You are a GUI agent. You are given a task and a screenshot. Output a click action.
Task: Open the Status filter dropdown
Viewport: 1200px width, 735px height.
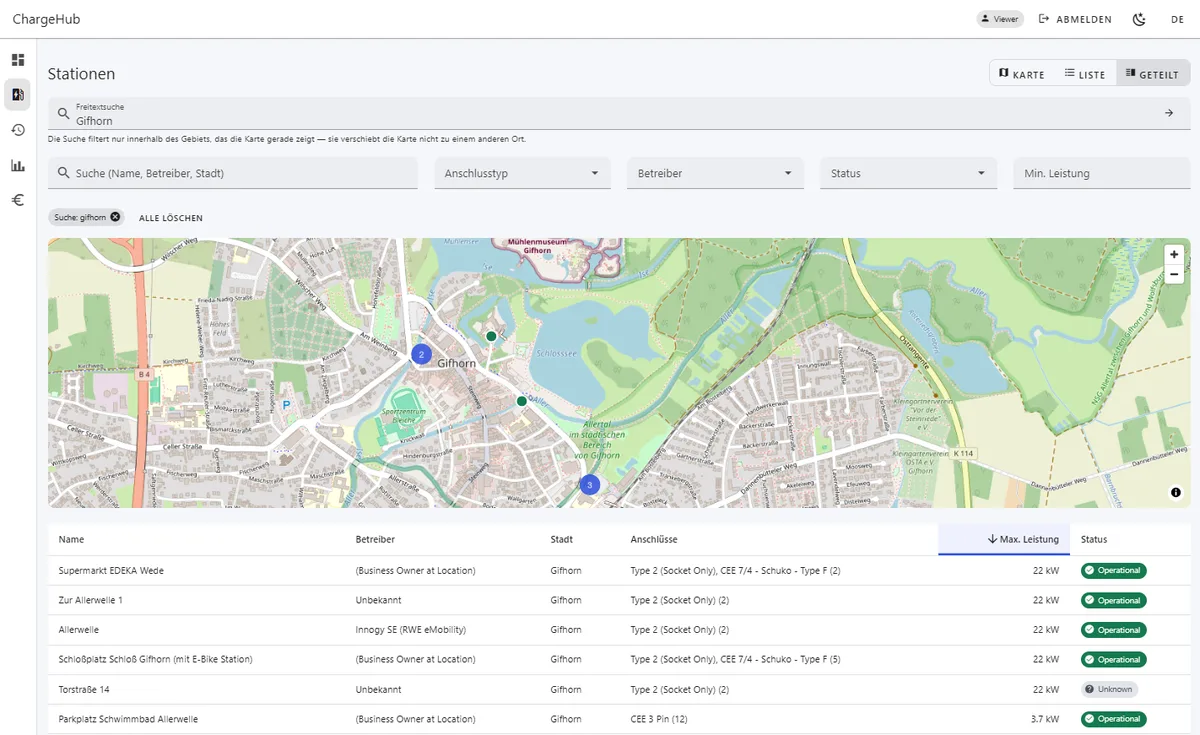point(908,173)
